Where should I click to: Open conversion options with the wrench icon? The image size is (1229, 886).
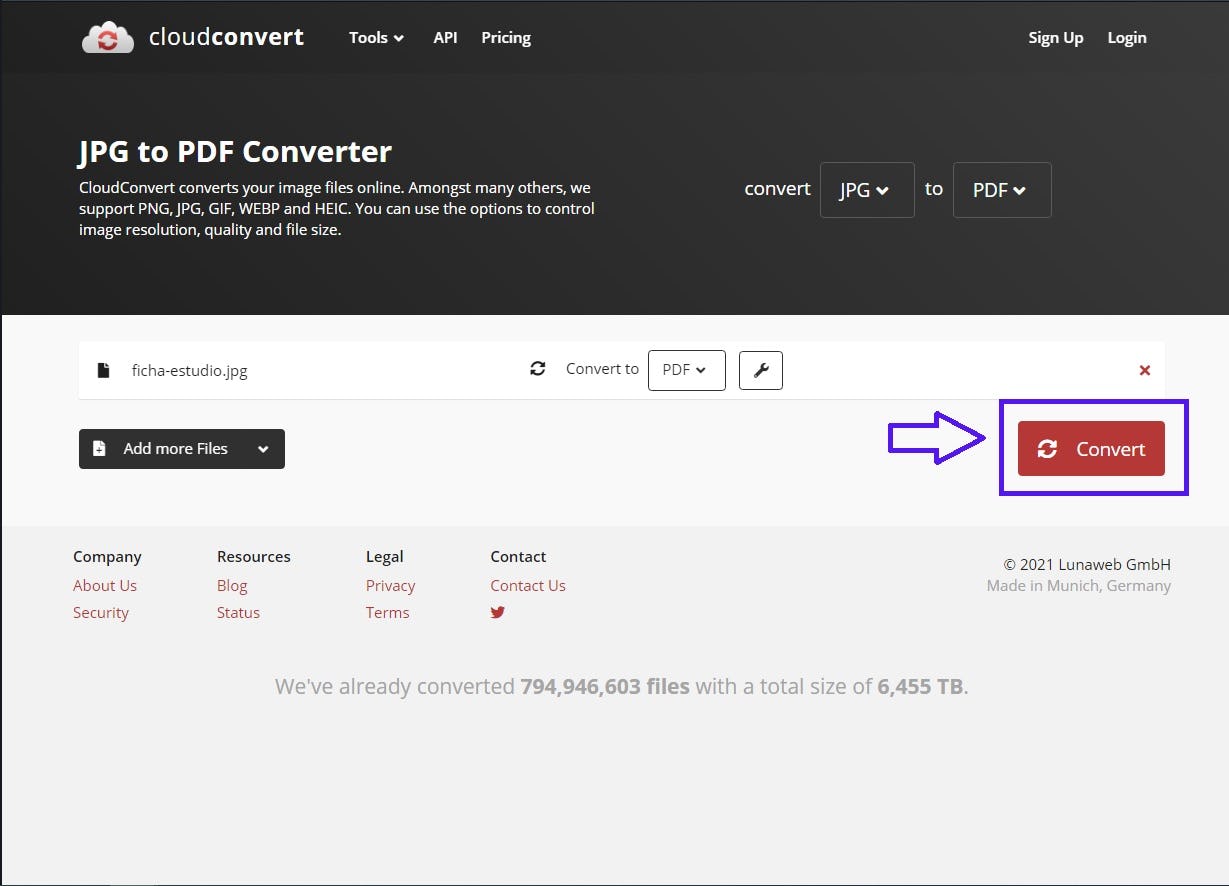[760, 370]
